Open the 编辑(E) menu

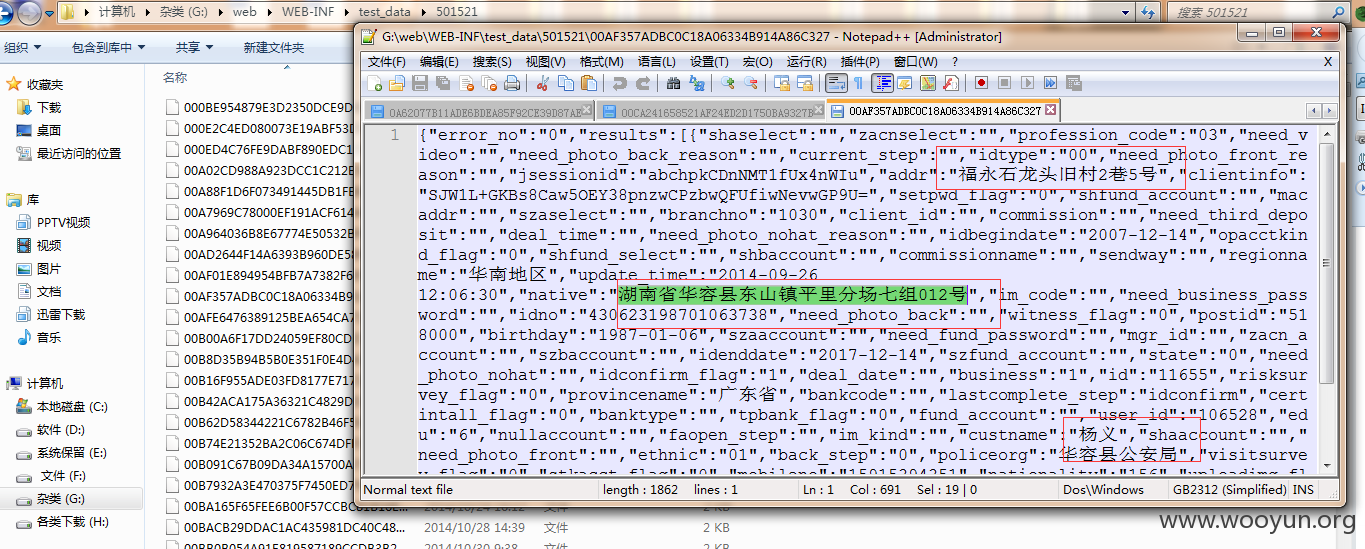click(439, 61)
